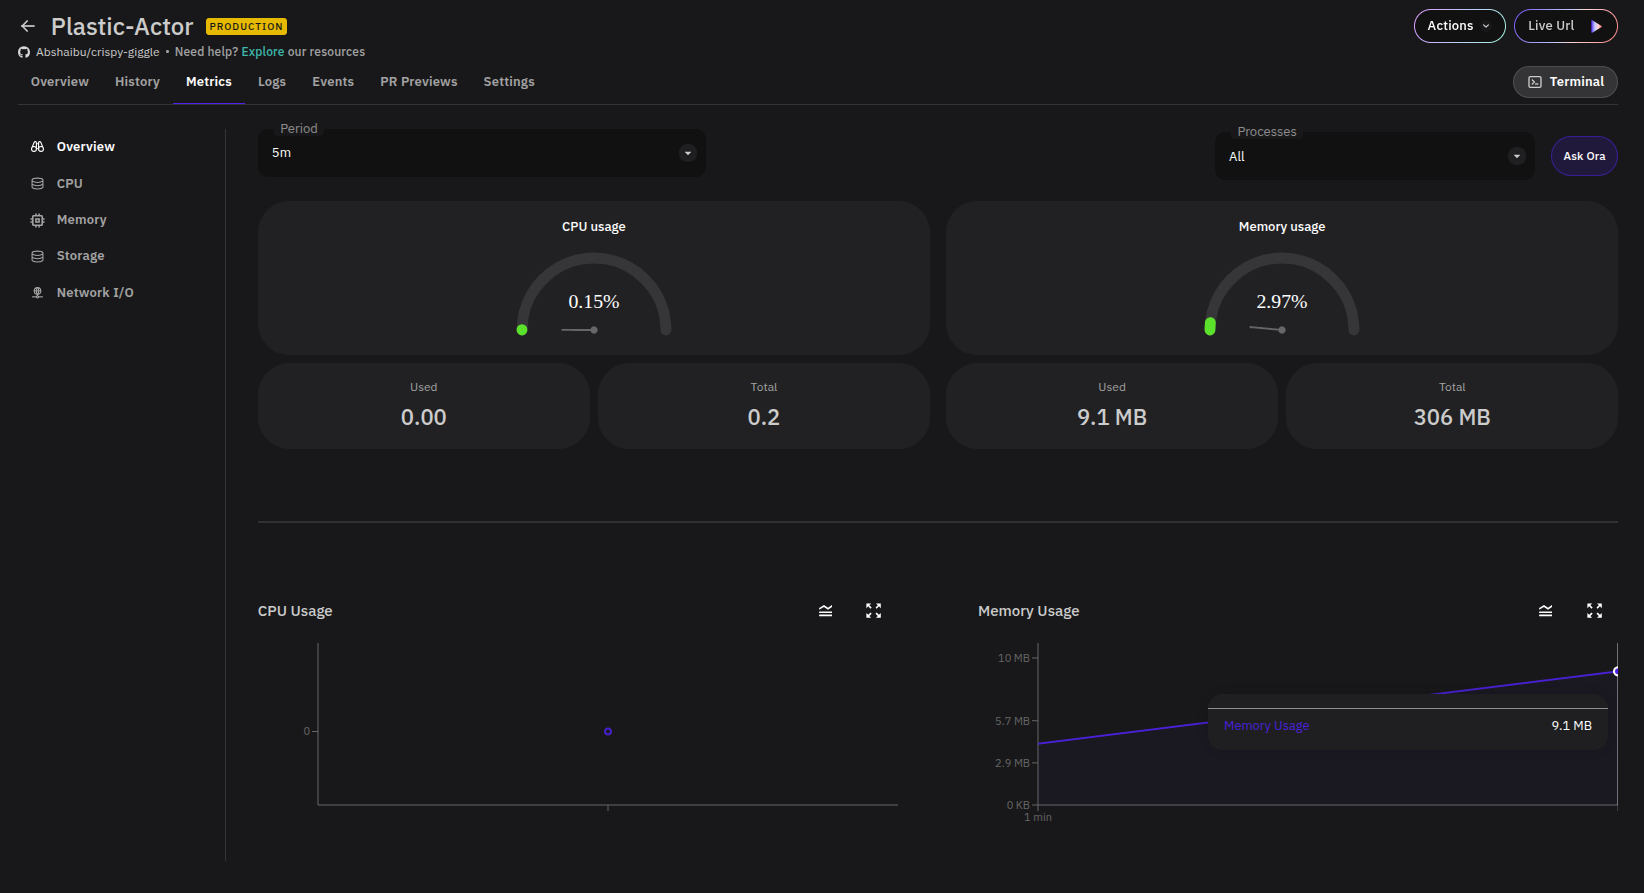Viewport: 1644px width, 893px height.
Task: Click the play icon in Live Url
Action: (1597, 26)
